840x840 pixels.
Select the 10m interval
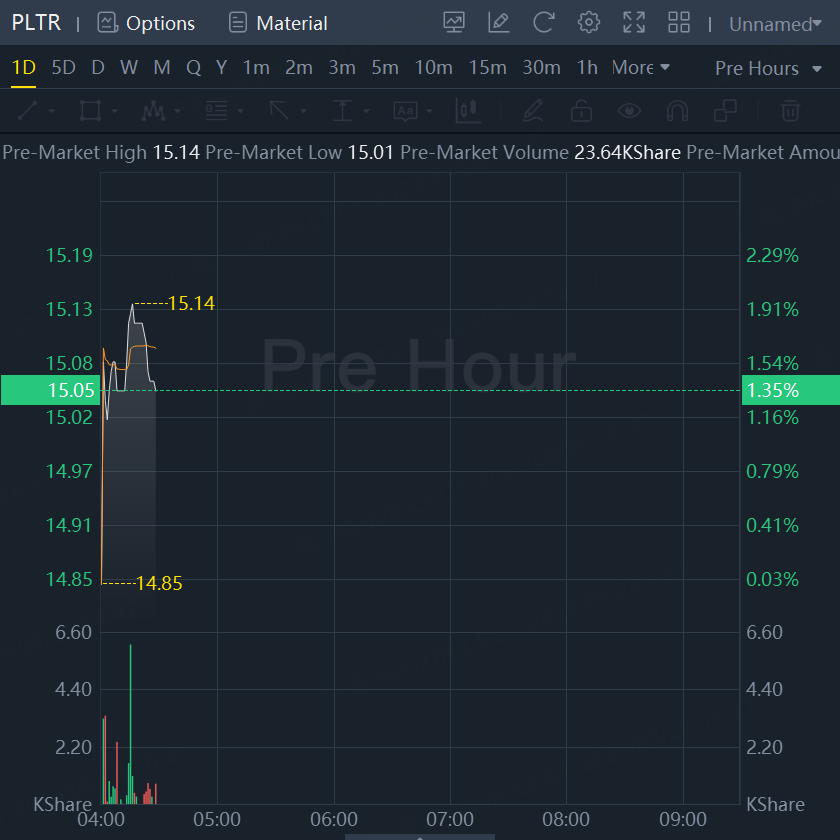coord(433,68)
